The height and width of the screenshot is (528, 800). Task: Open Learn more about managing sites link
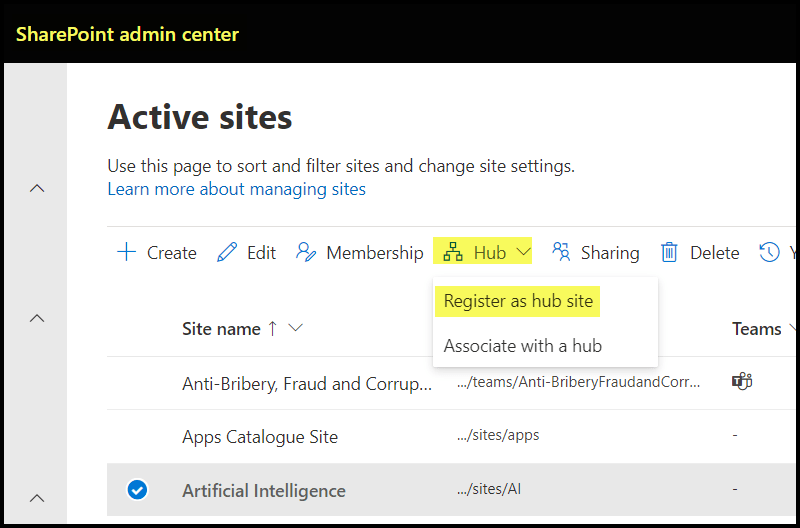pos(236,189)
